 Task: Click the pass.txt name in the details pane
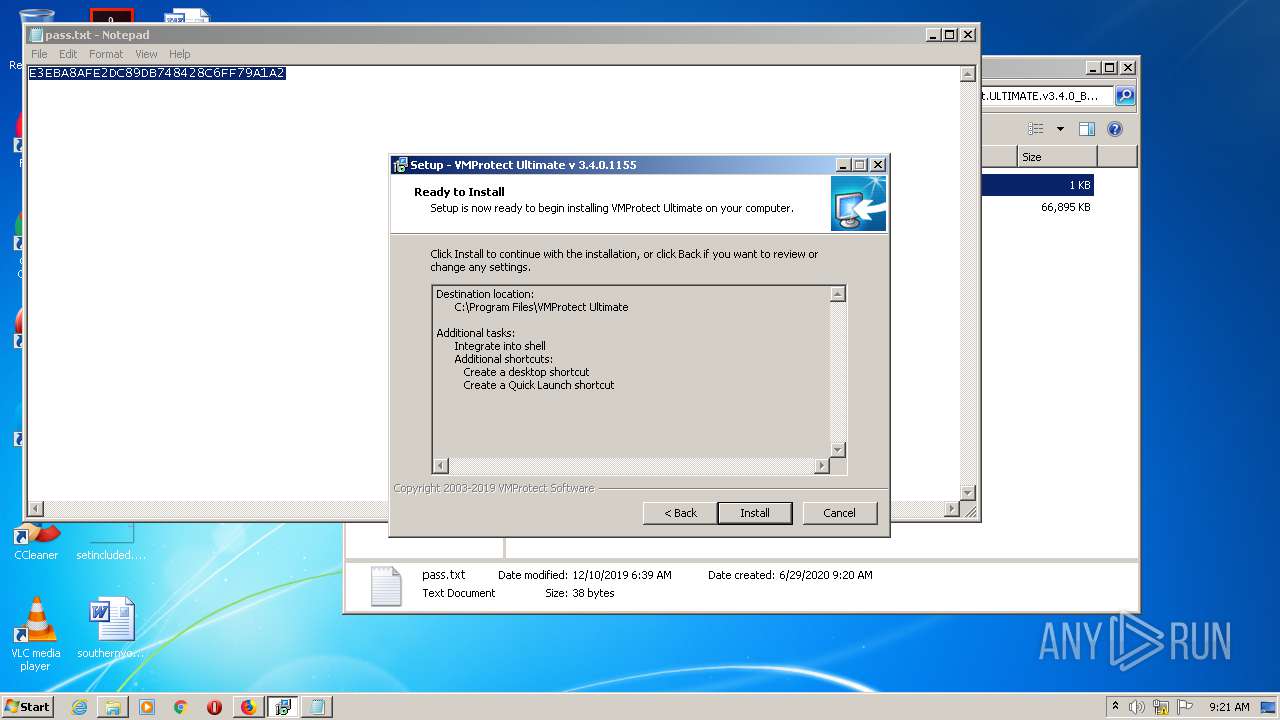click(443, 575)
